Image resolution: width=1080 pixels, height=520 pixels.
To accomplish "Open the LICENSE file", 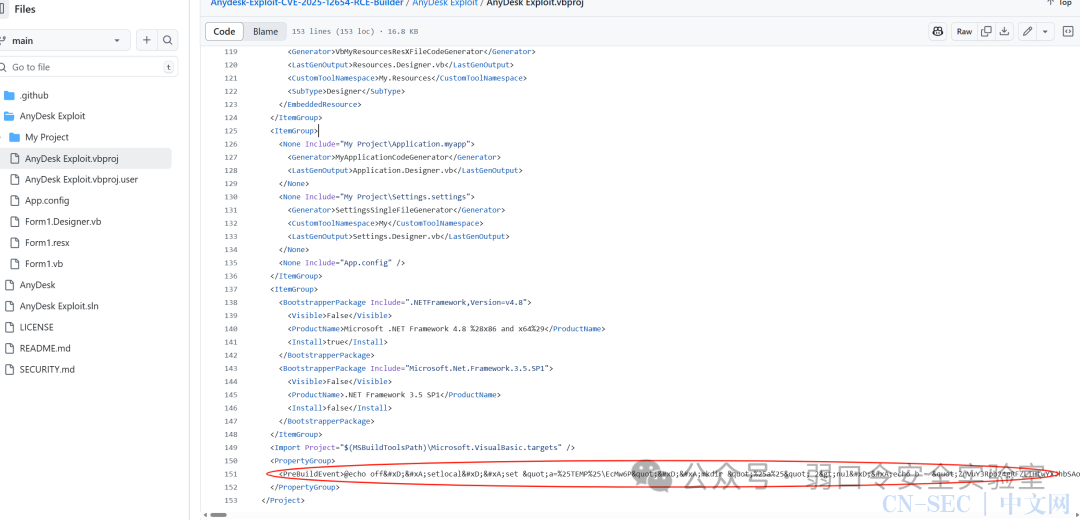I will (x=37, y=327).
